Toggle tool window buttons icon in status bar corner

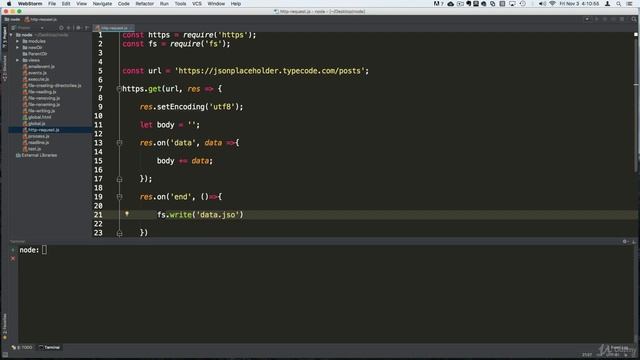pyautogui.click(x=5, y=356)
